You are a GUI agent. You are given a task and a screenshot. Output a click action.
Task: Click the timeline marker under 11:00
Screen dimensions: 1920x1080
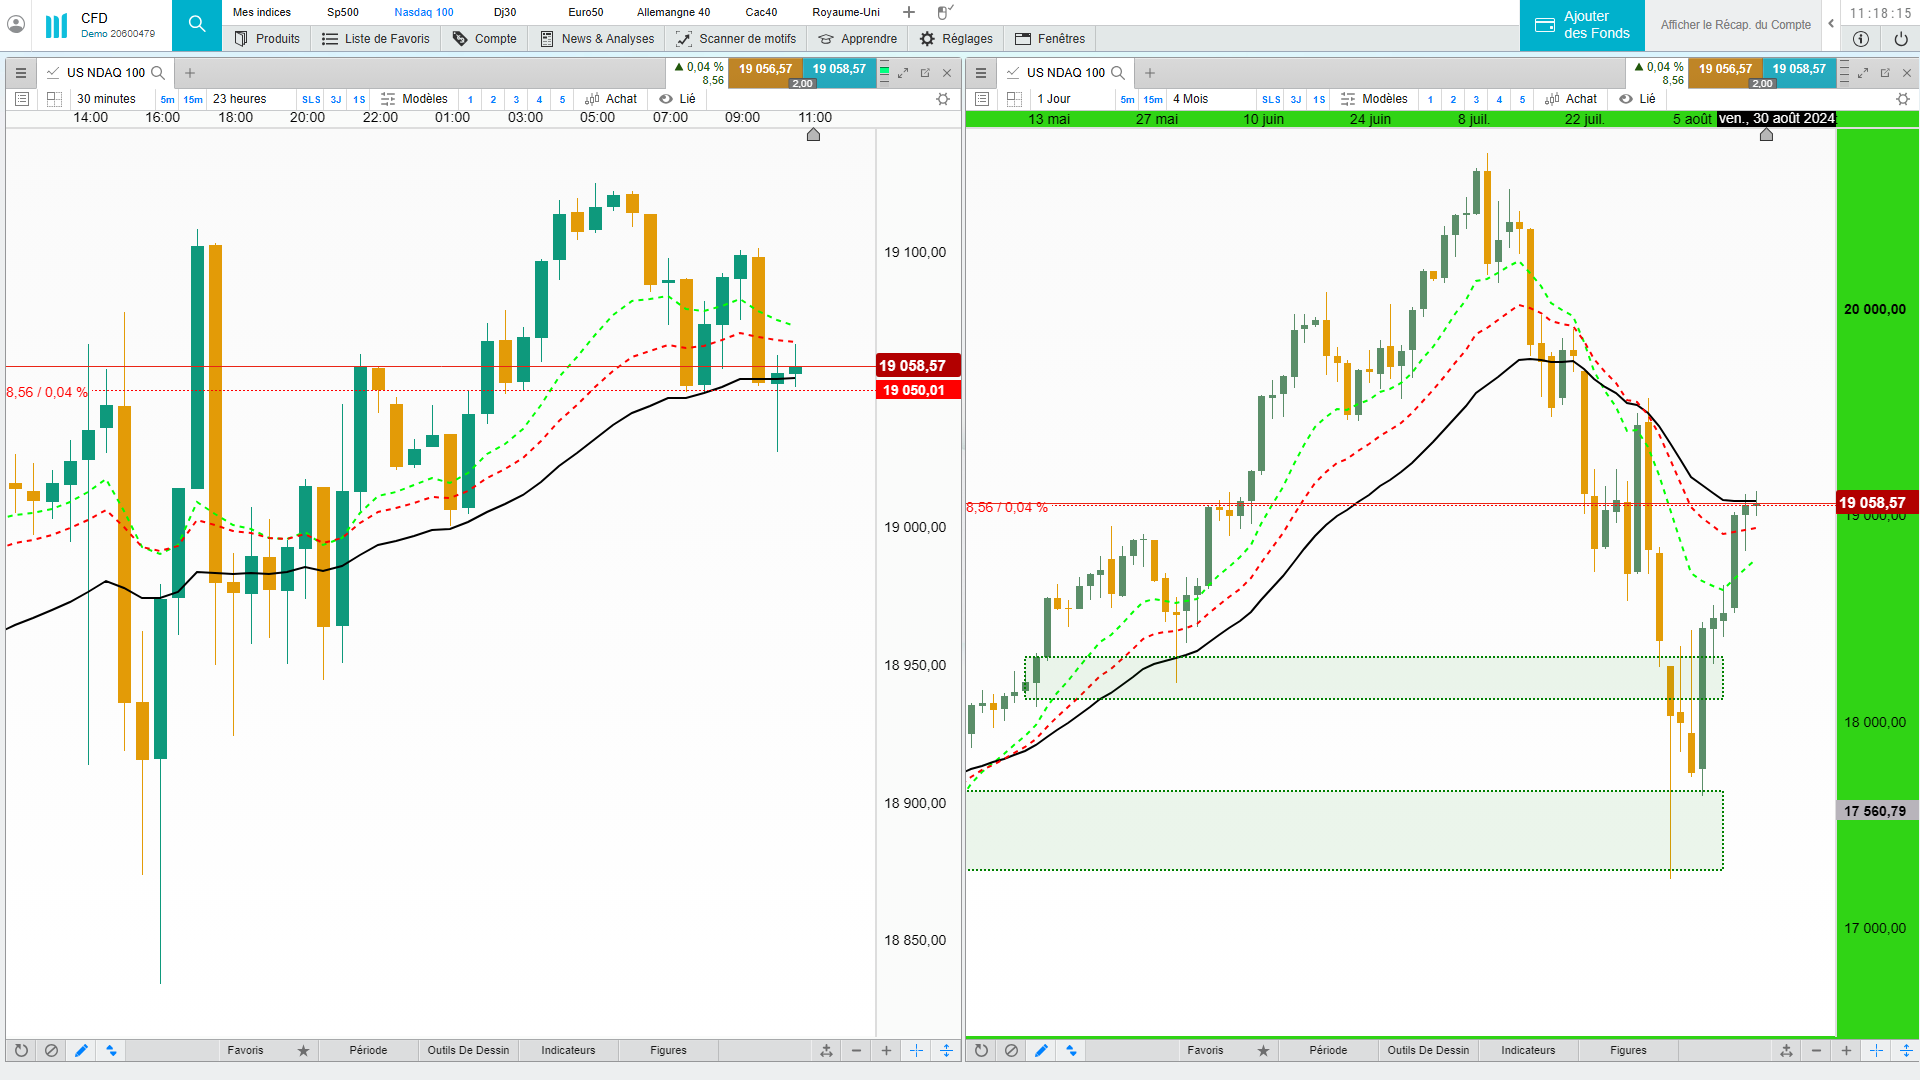pos(813,135)
